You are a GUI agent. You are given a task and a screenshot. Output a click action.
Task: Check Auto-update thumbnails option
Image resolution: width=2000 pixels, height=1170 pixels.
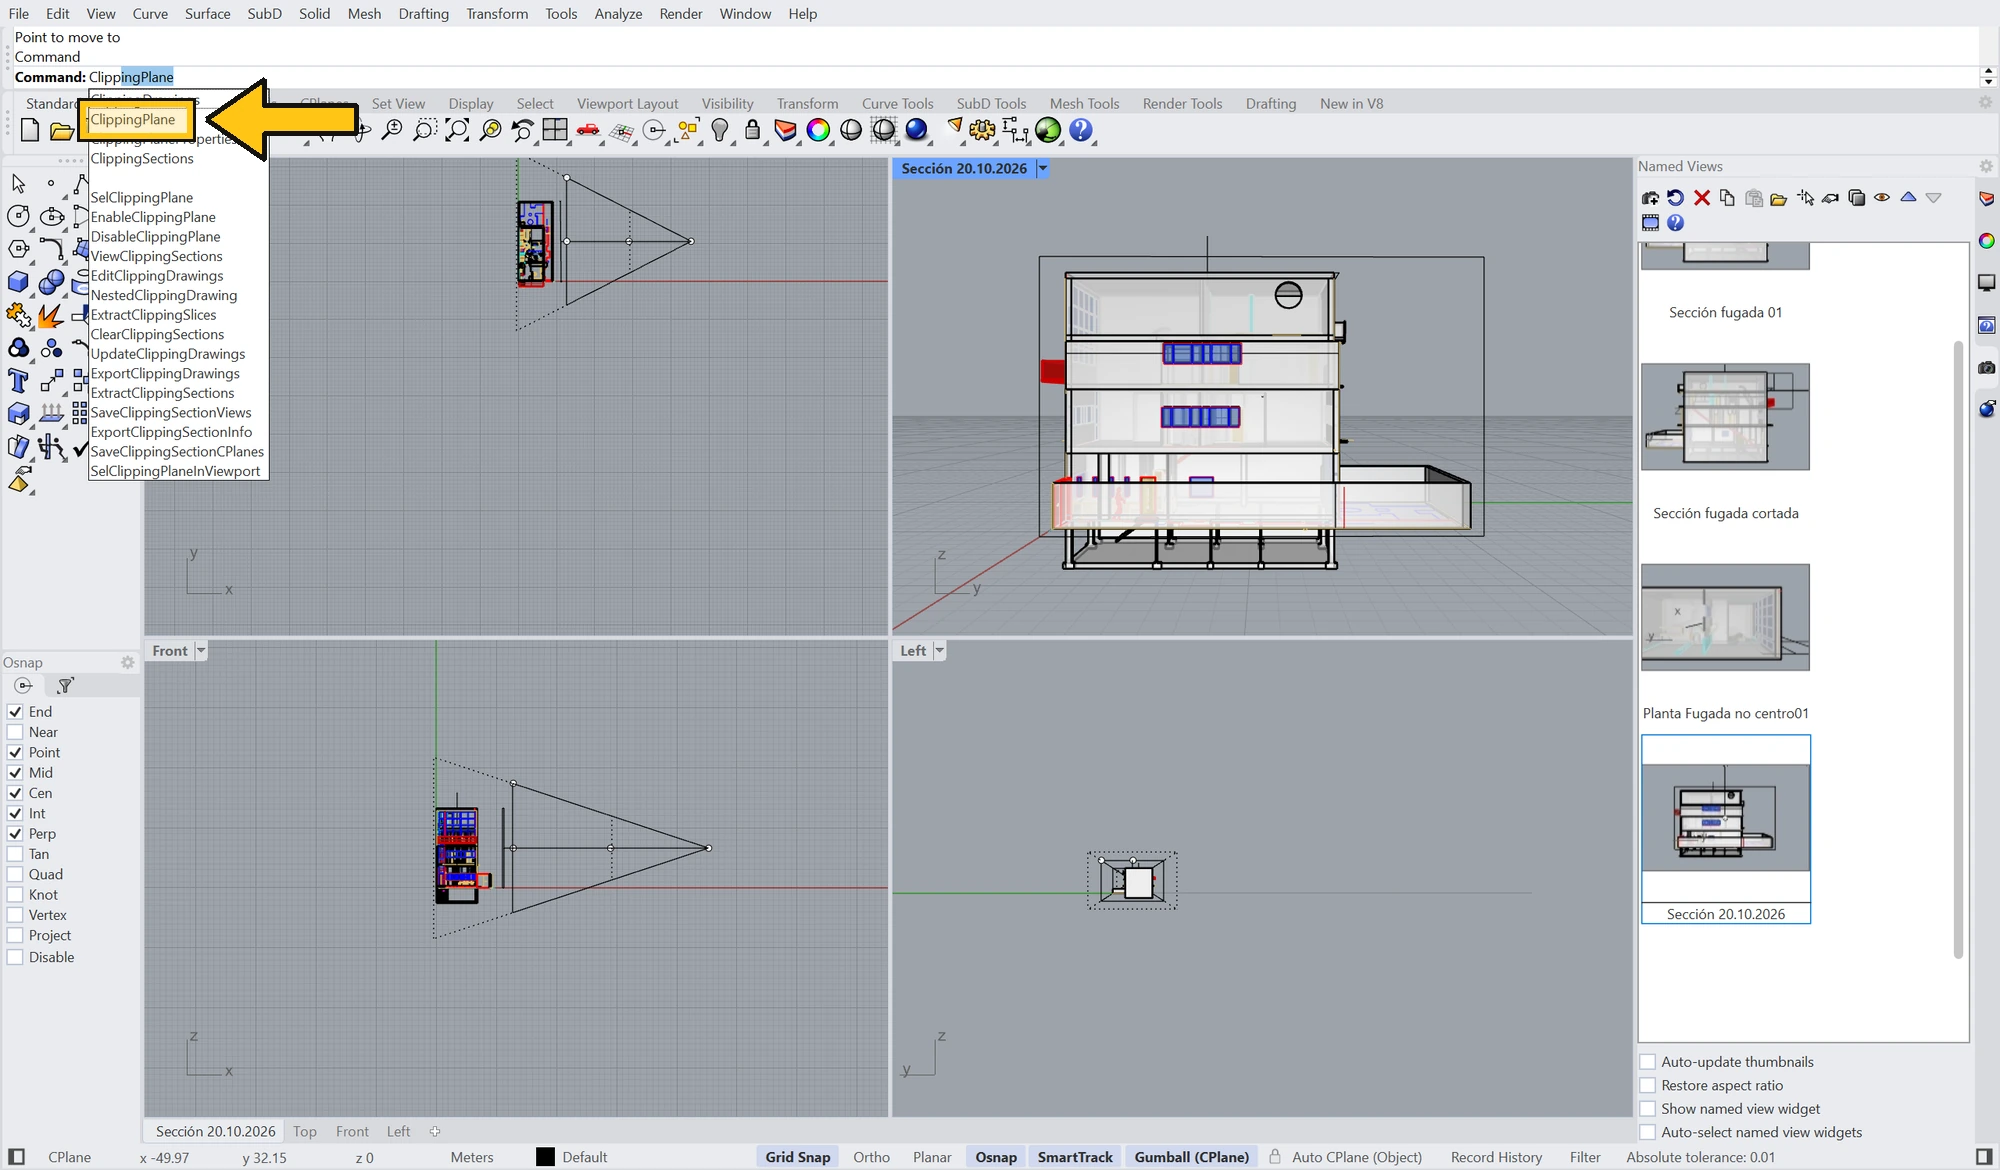tap(1647, 1062)
